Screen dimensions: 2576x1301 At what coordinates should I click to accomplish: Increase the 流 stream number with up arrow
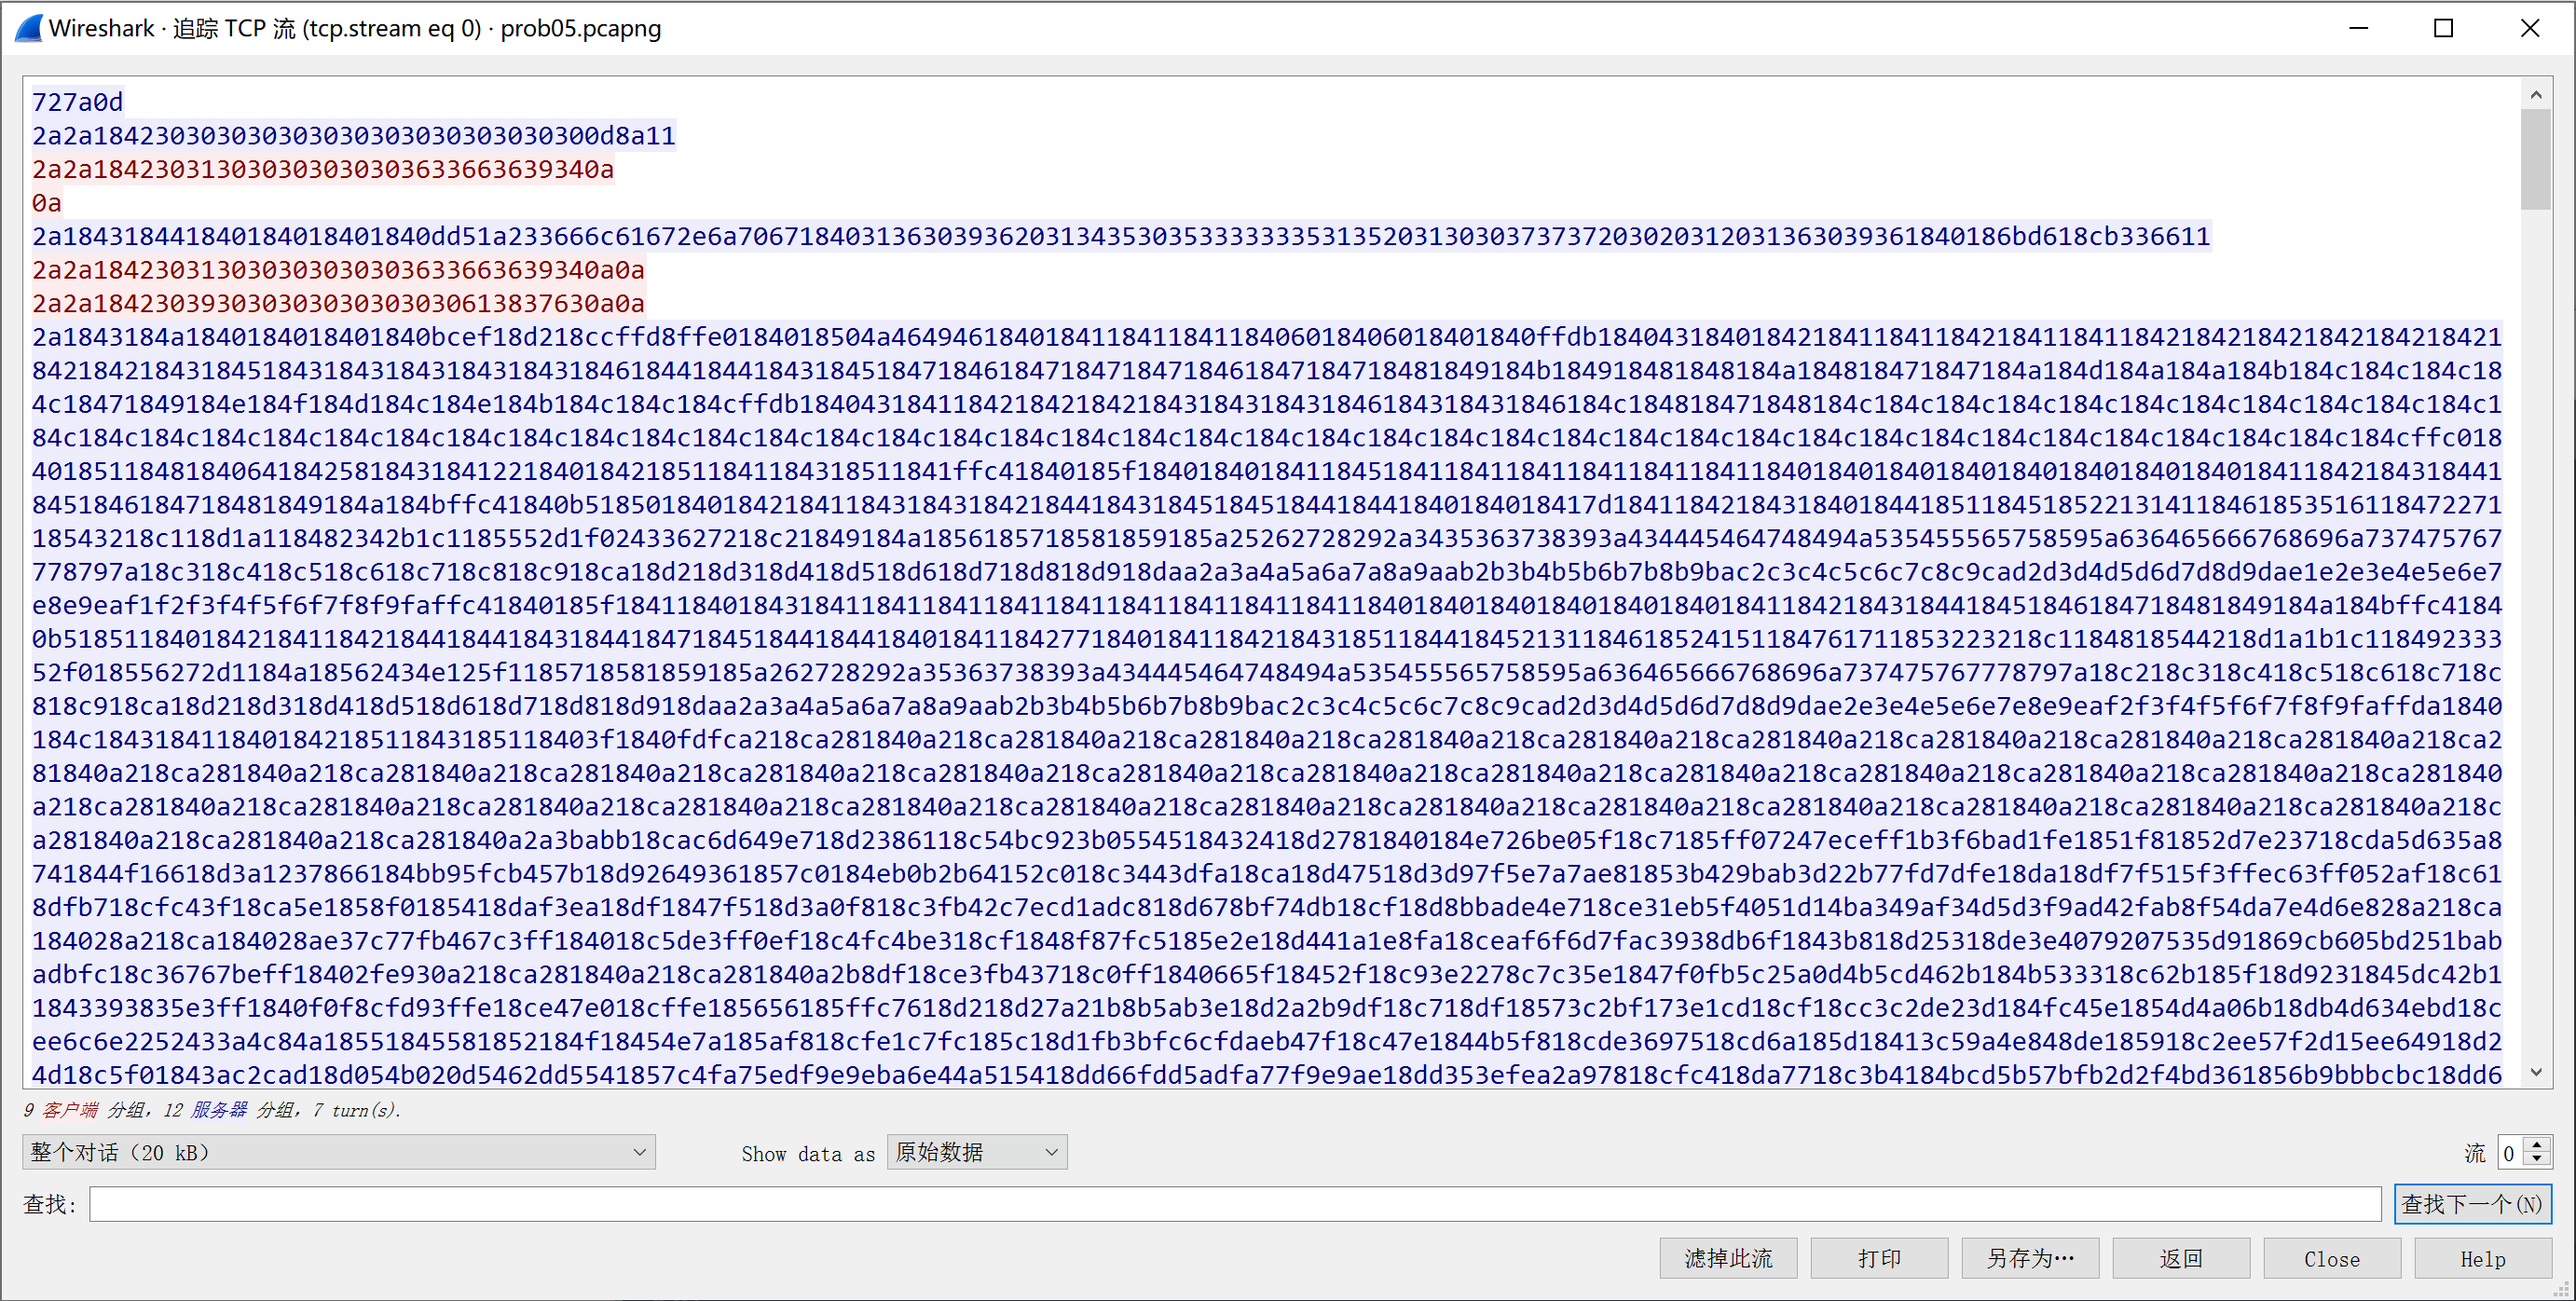[x=2537, y=1144]
